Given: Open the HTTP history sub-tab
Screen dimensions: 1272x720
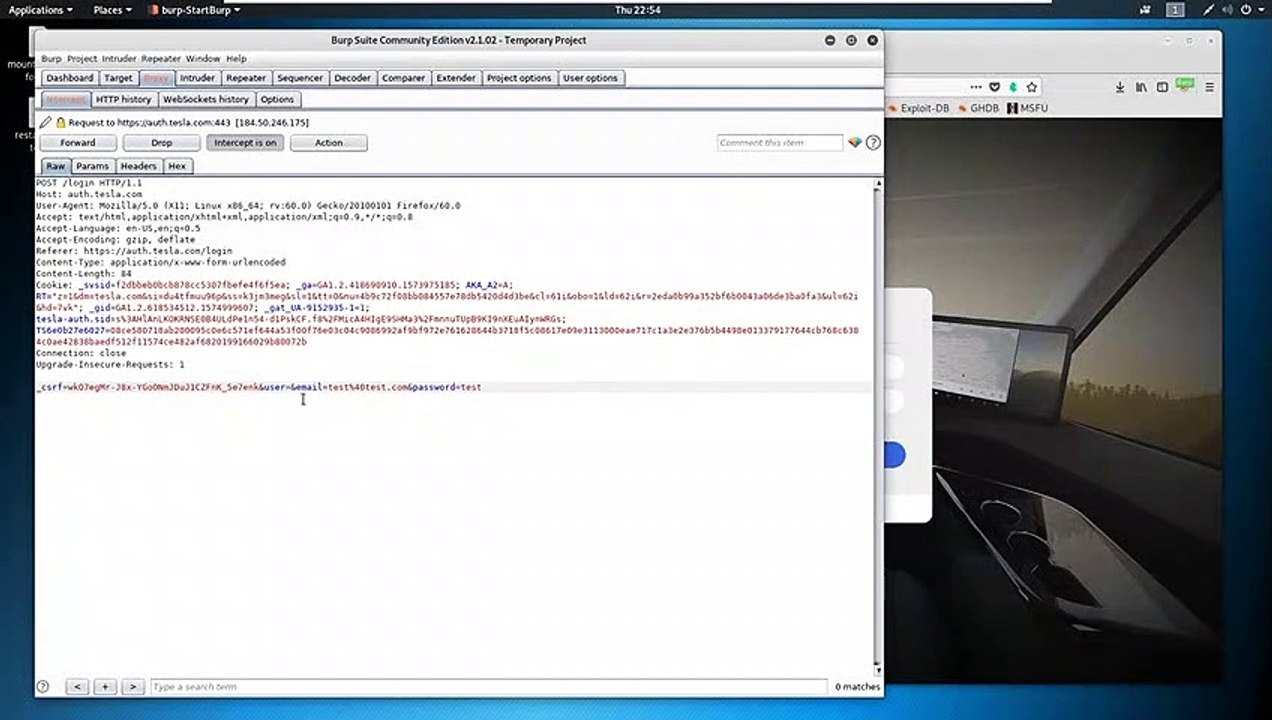Looking at the screenshot, I should [124, 100].
